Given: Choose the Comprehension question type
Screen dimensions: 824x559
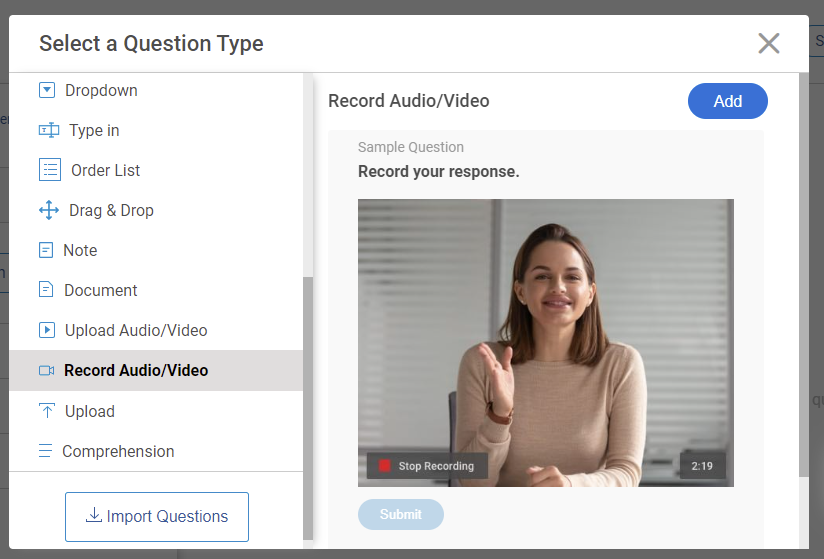Looking at the screenshot, I should click(118, 451).
